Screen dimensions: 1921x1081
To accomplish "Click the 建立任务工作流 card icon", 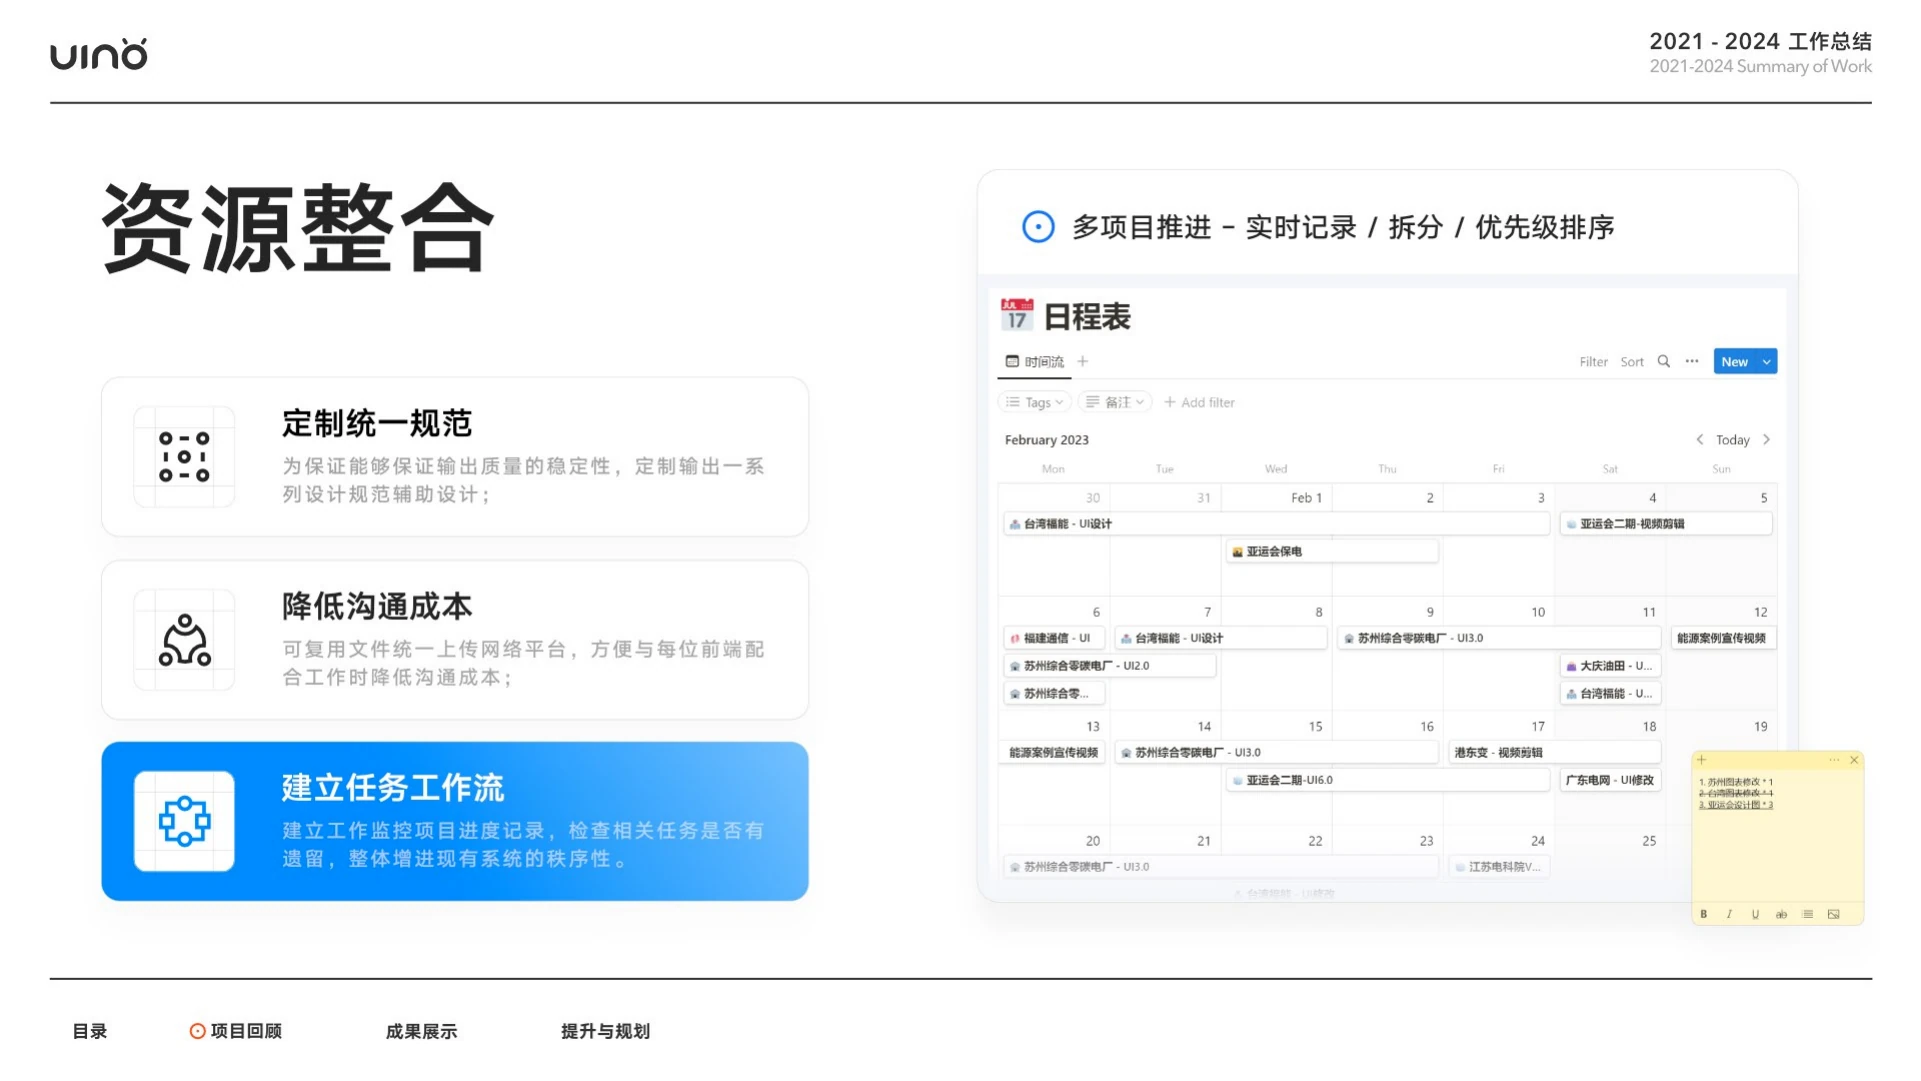I will [184, 821].
